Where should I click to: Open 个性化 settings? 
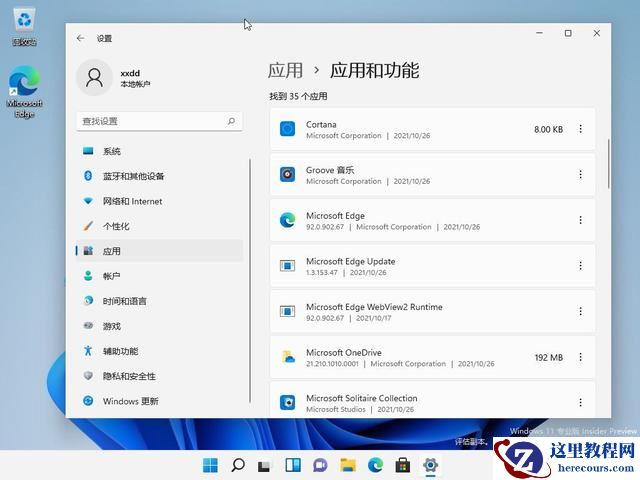pyautogui.click(x=159, y=226)
